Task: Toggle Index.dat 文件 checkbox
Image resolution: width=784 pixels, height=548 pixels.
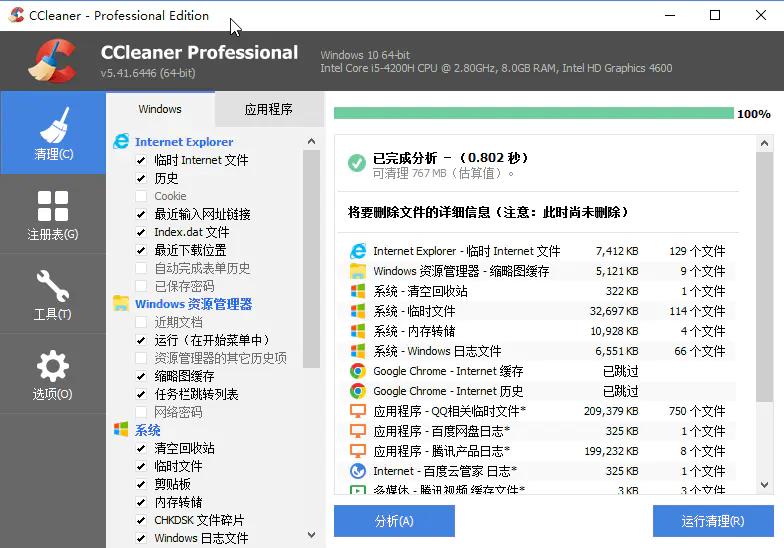Action: (142, 232)
